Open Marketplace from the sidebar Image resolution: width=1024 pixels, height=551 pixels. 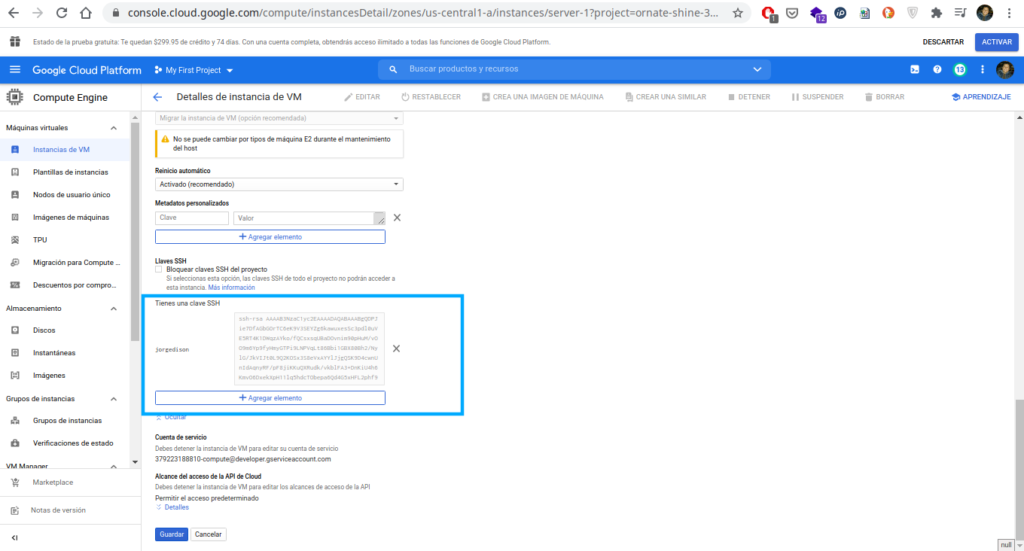coord(53,483)
